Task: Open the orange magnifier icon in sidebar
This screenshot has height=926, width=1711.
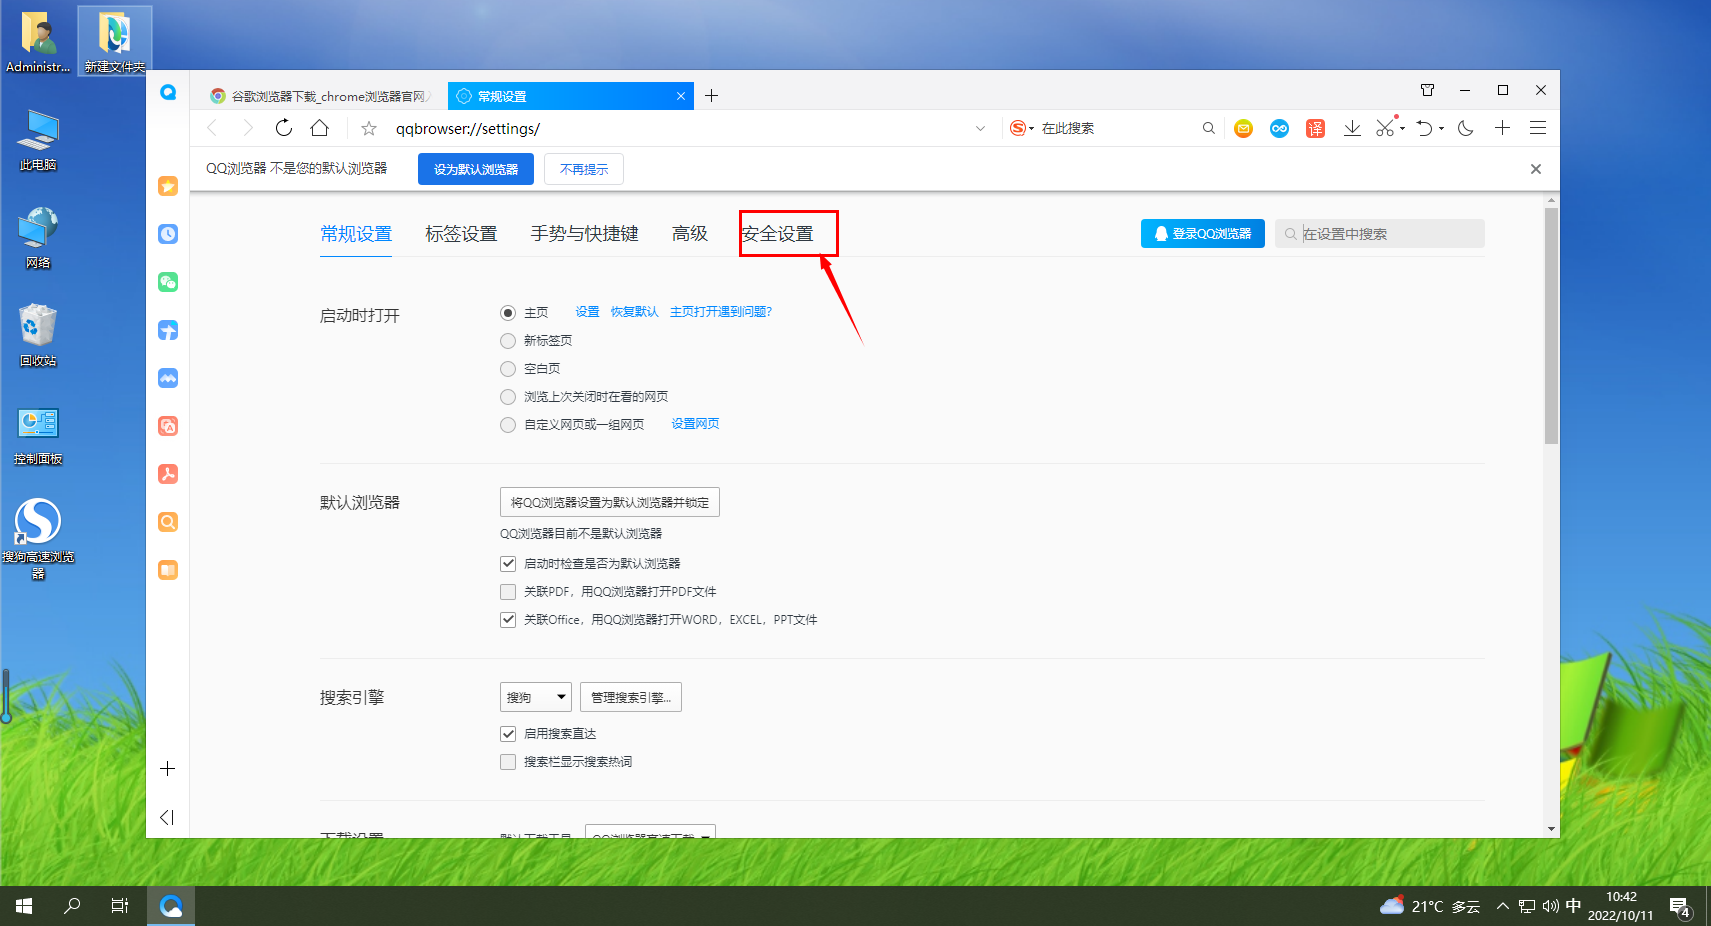Action: (x=168, y=522)
